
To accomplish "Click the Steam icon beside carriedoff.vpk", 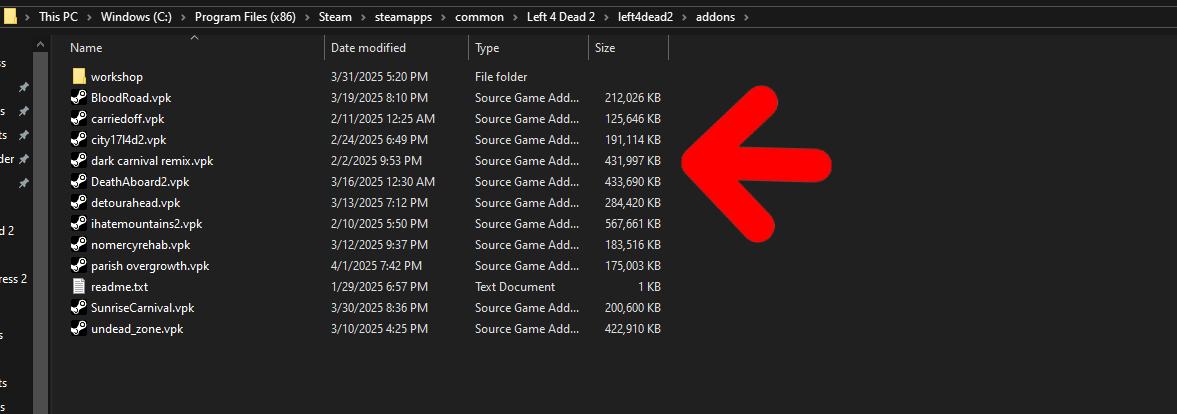I will point(79,118).
